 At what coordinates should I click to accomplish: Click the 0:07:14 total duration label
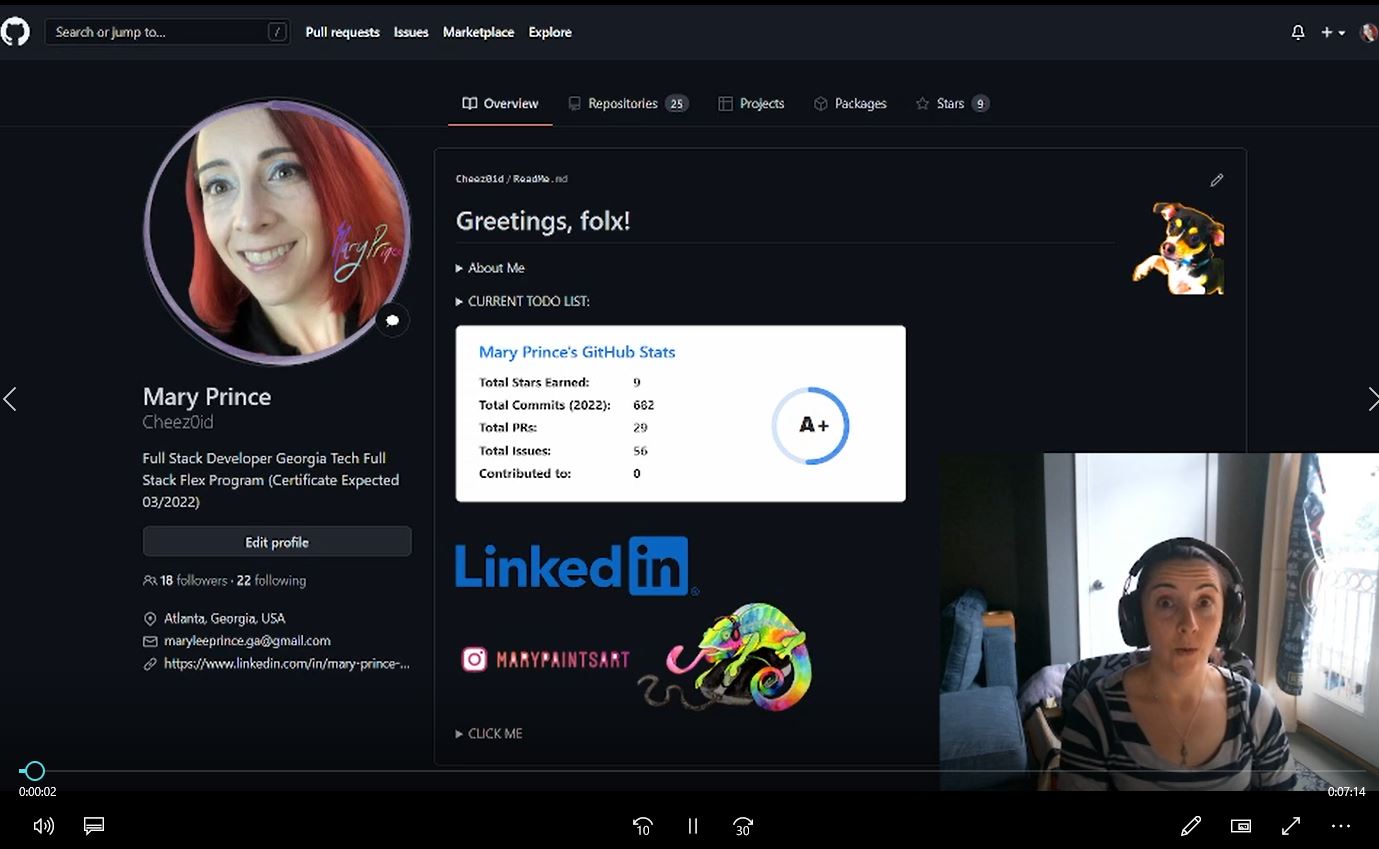1346,792
